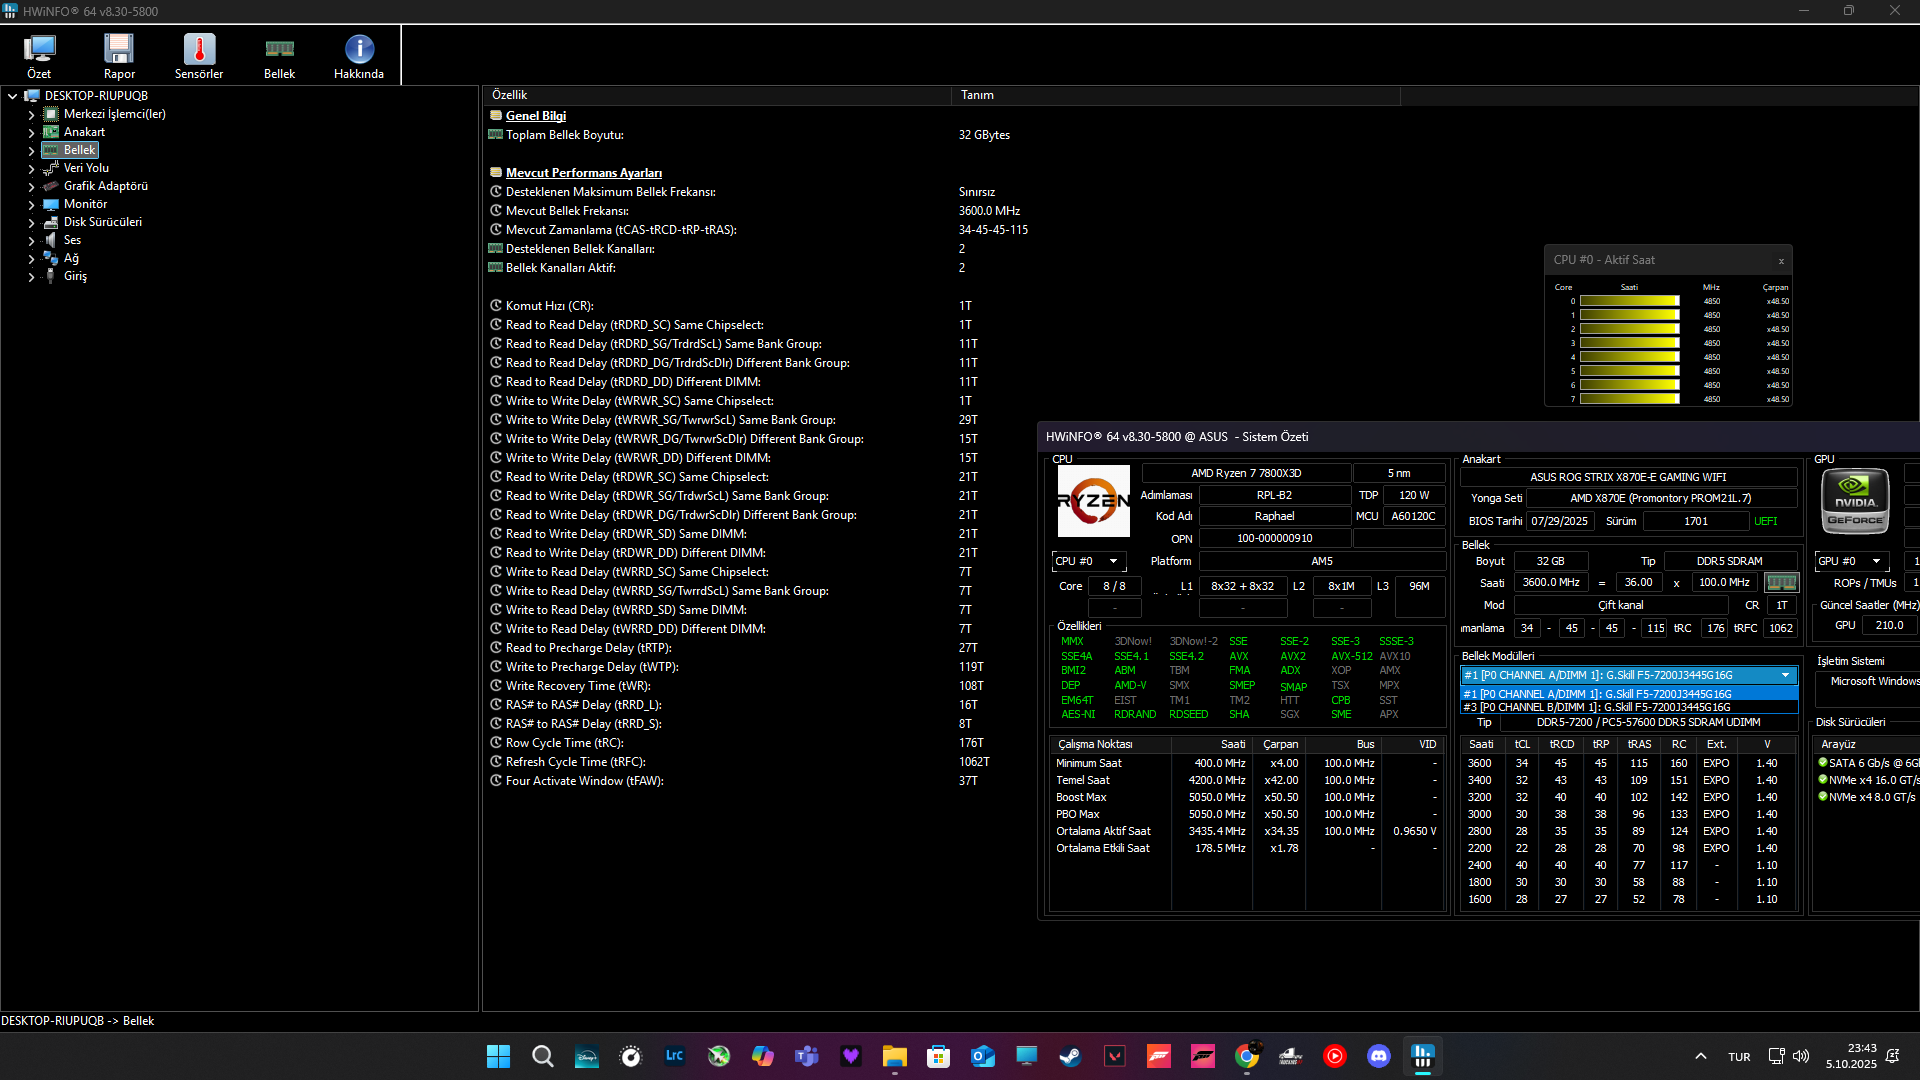Click the Boost Max row in Çalışma Noktası

[1246, 797]
